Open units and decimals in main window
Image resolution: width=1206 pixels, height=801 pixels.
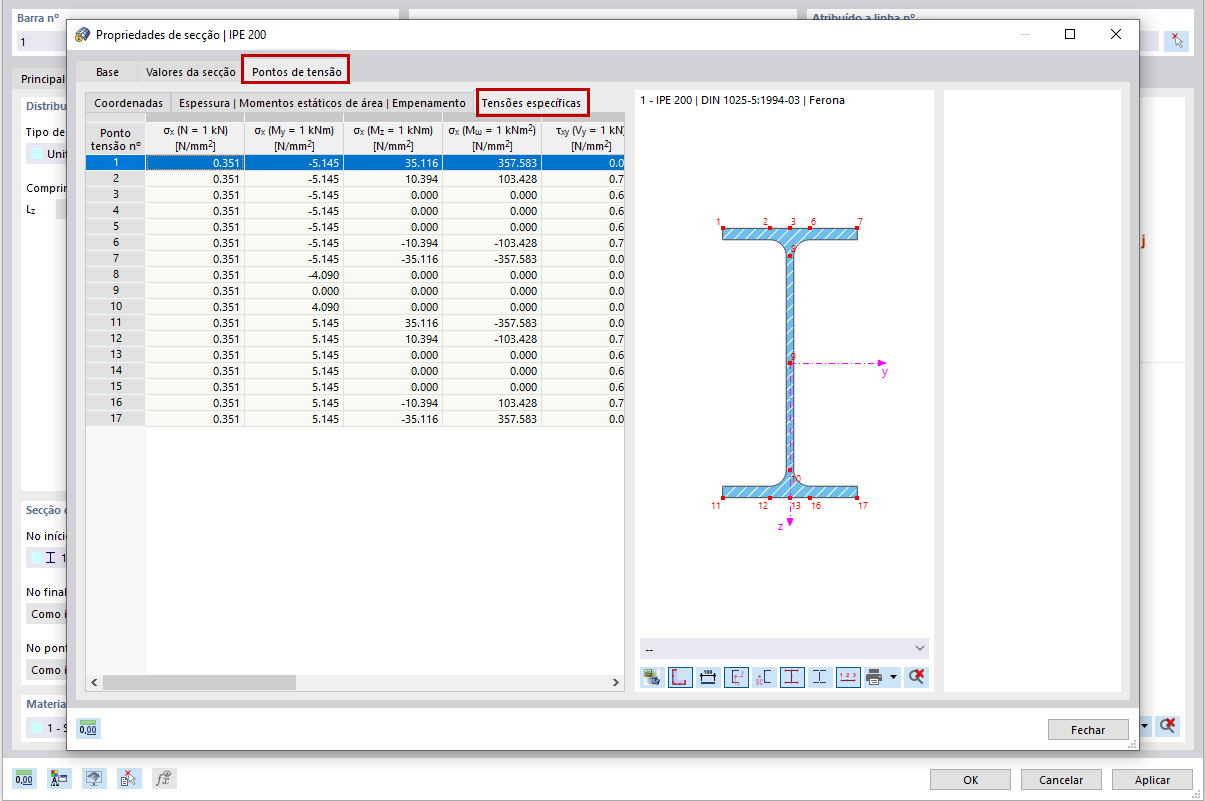(24, 779)
